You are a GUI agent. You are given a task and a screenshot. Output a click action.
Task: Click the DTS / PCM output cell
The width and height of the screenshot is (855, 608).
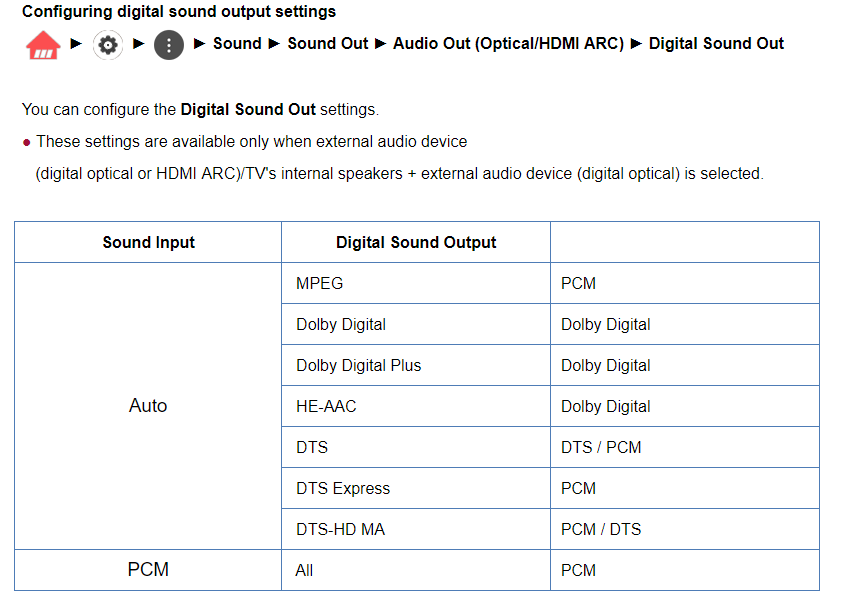click(685, 447)
